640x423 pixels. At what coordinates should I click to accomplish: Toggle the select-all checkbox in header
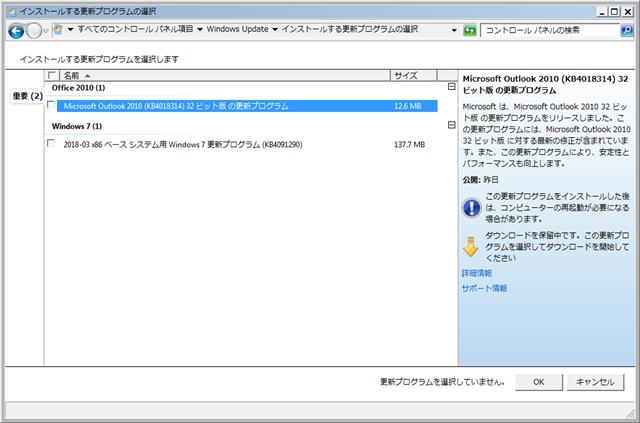coord(52,76)
